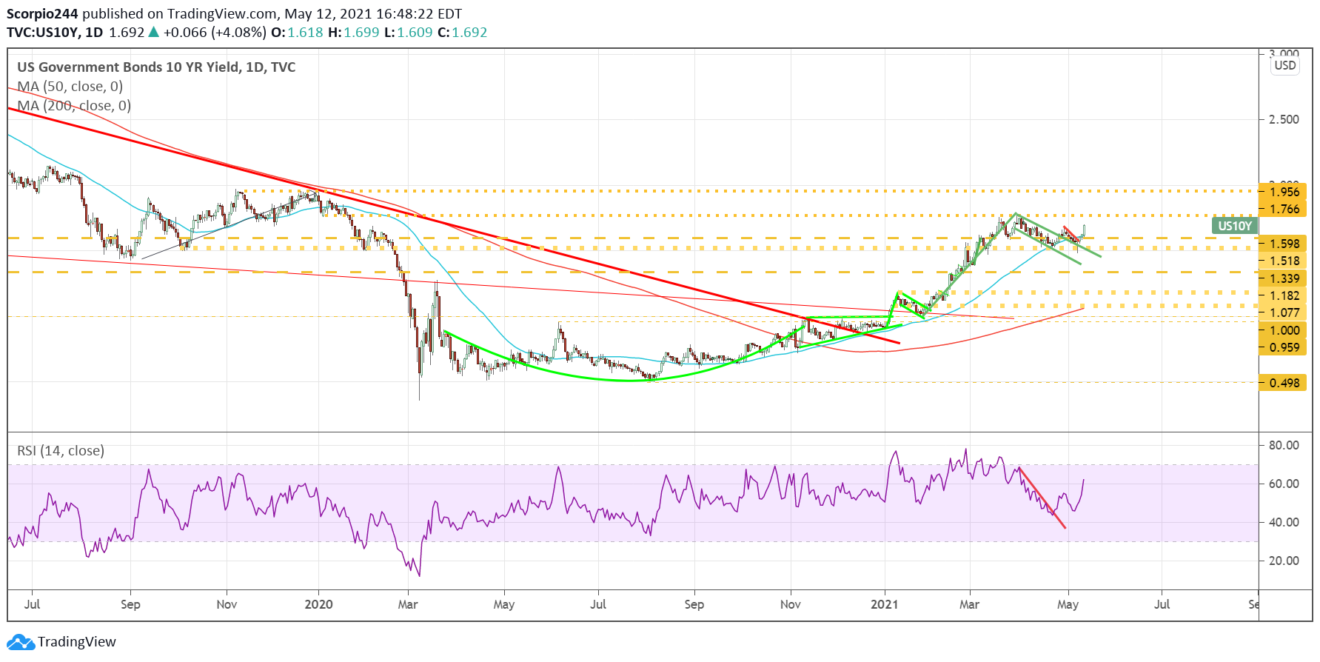Click the 1.956 price level label
1320x662 pixels.
point(1281,191)
